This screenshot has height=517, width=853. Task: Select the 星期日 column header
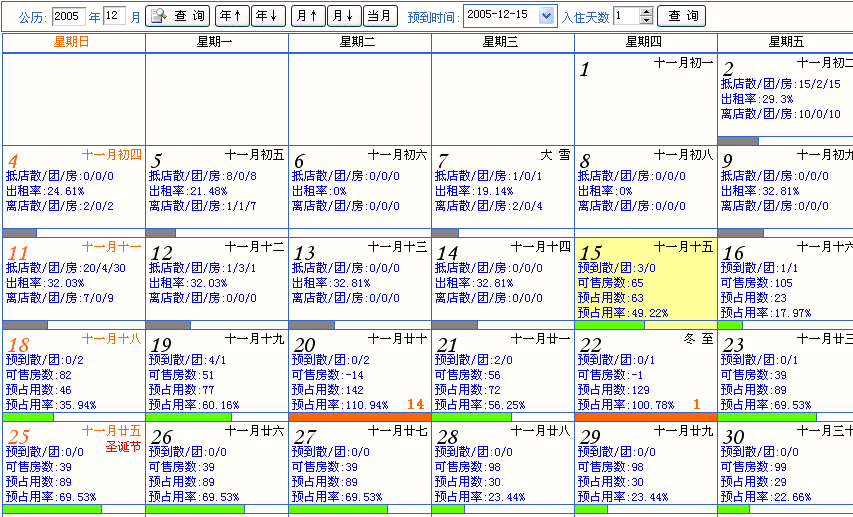(71, 42)
